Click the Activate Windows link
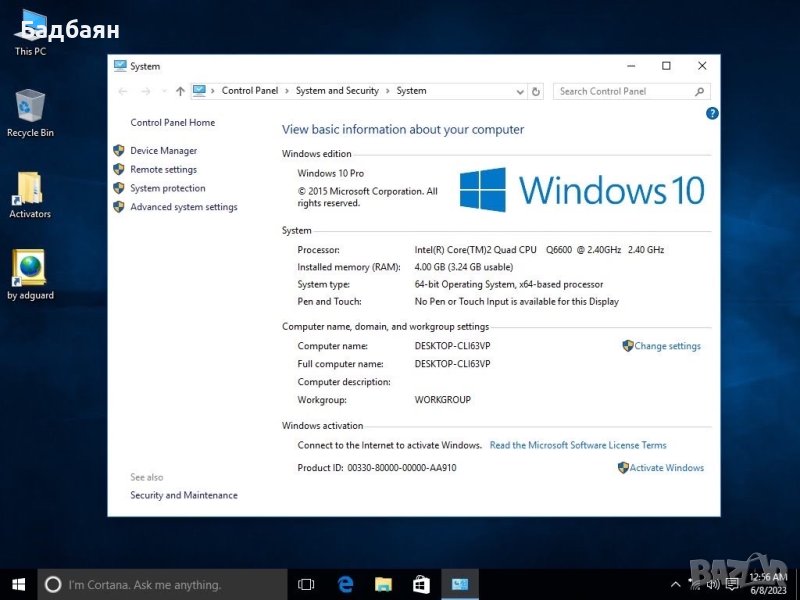 (x=666, y=468)
